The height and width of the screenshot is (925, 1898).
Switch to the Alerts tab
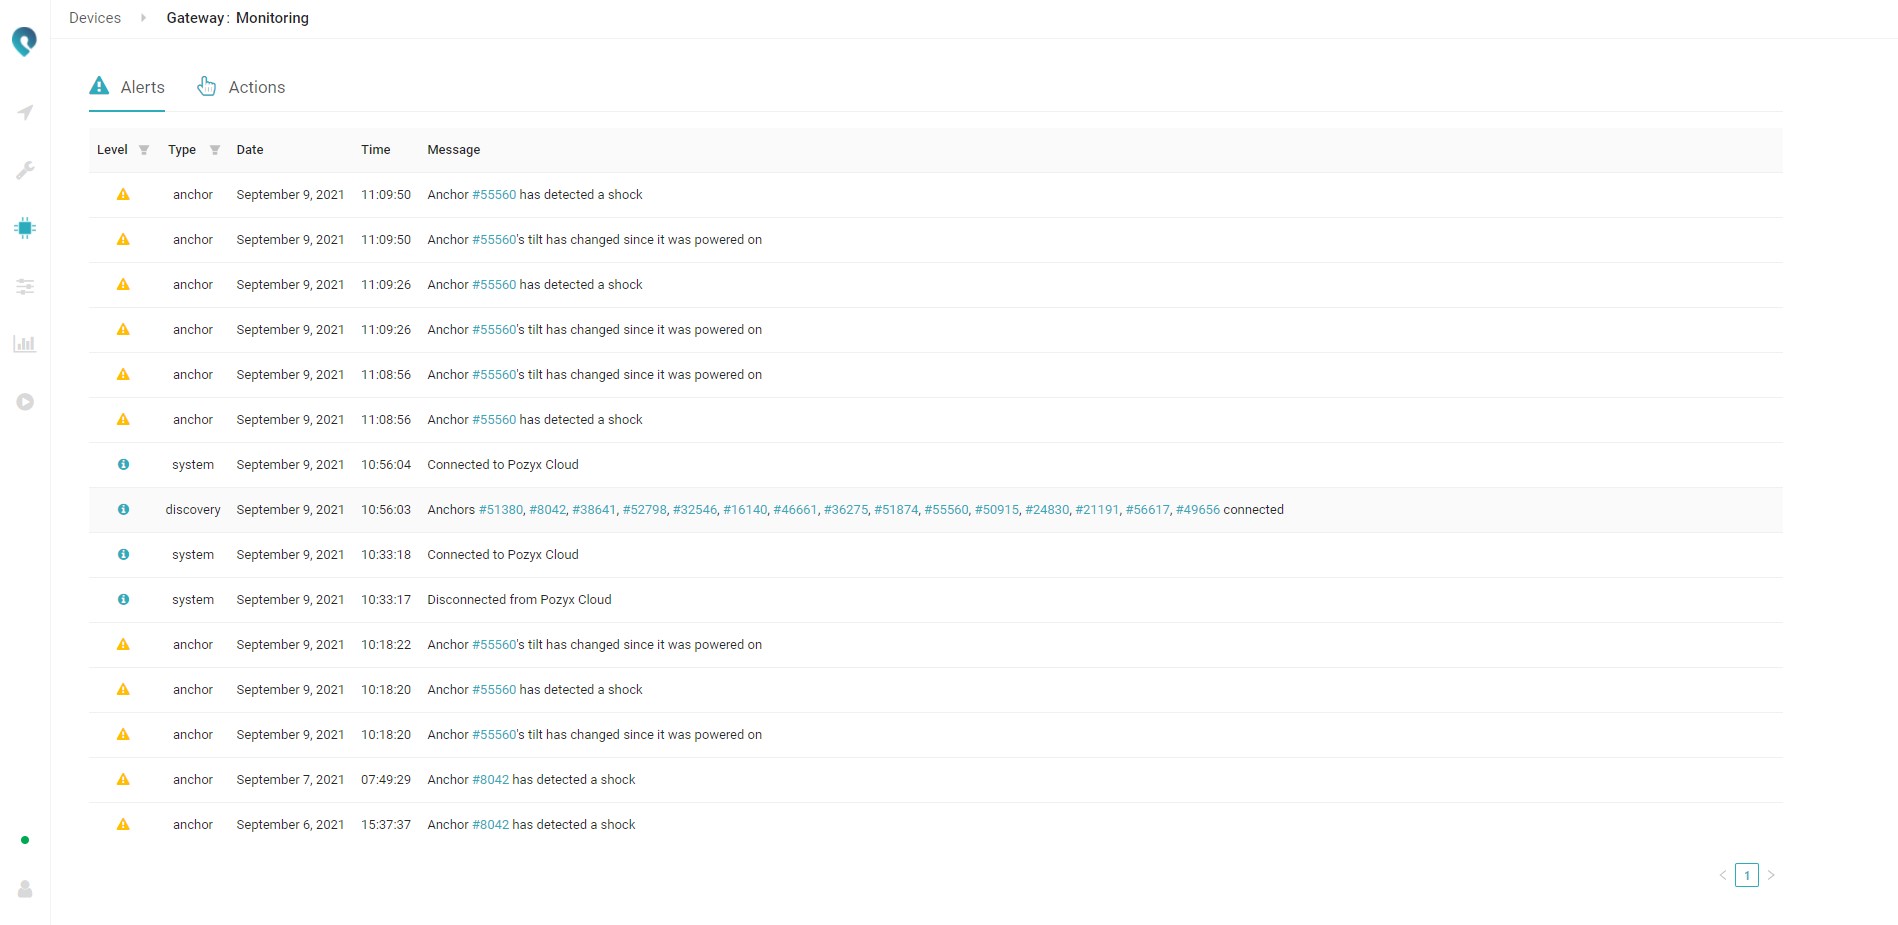point(127,88)
